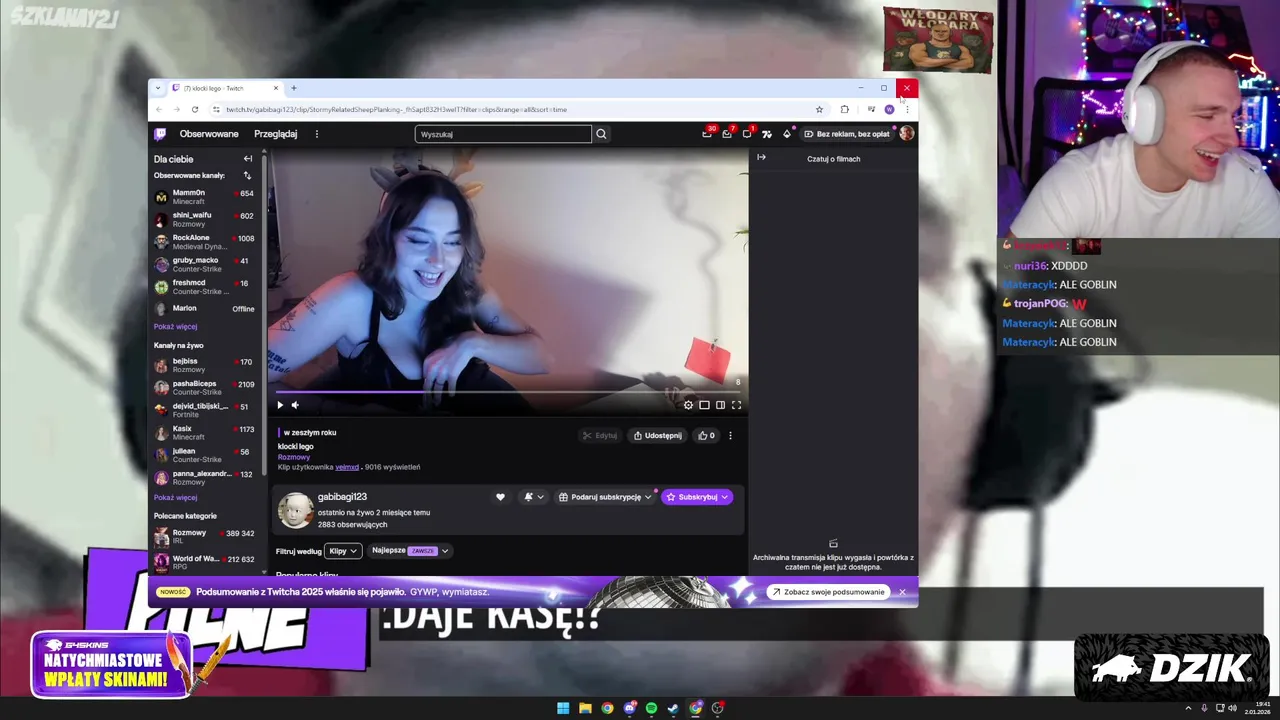Go back in Chrome
This screenshot has width=1280, height=720.
tap(158, 109)
